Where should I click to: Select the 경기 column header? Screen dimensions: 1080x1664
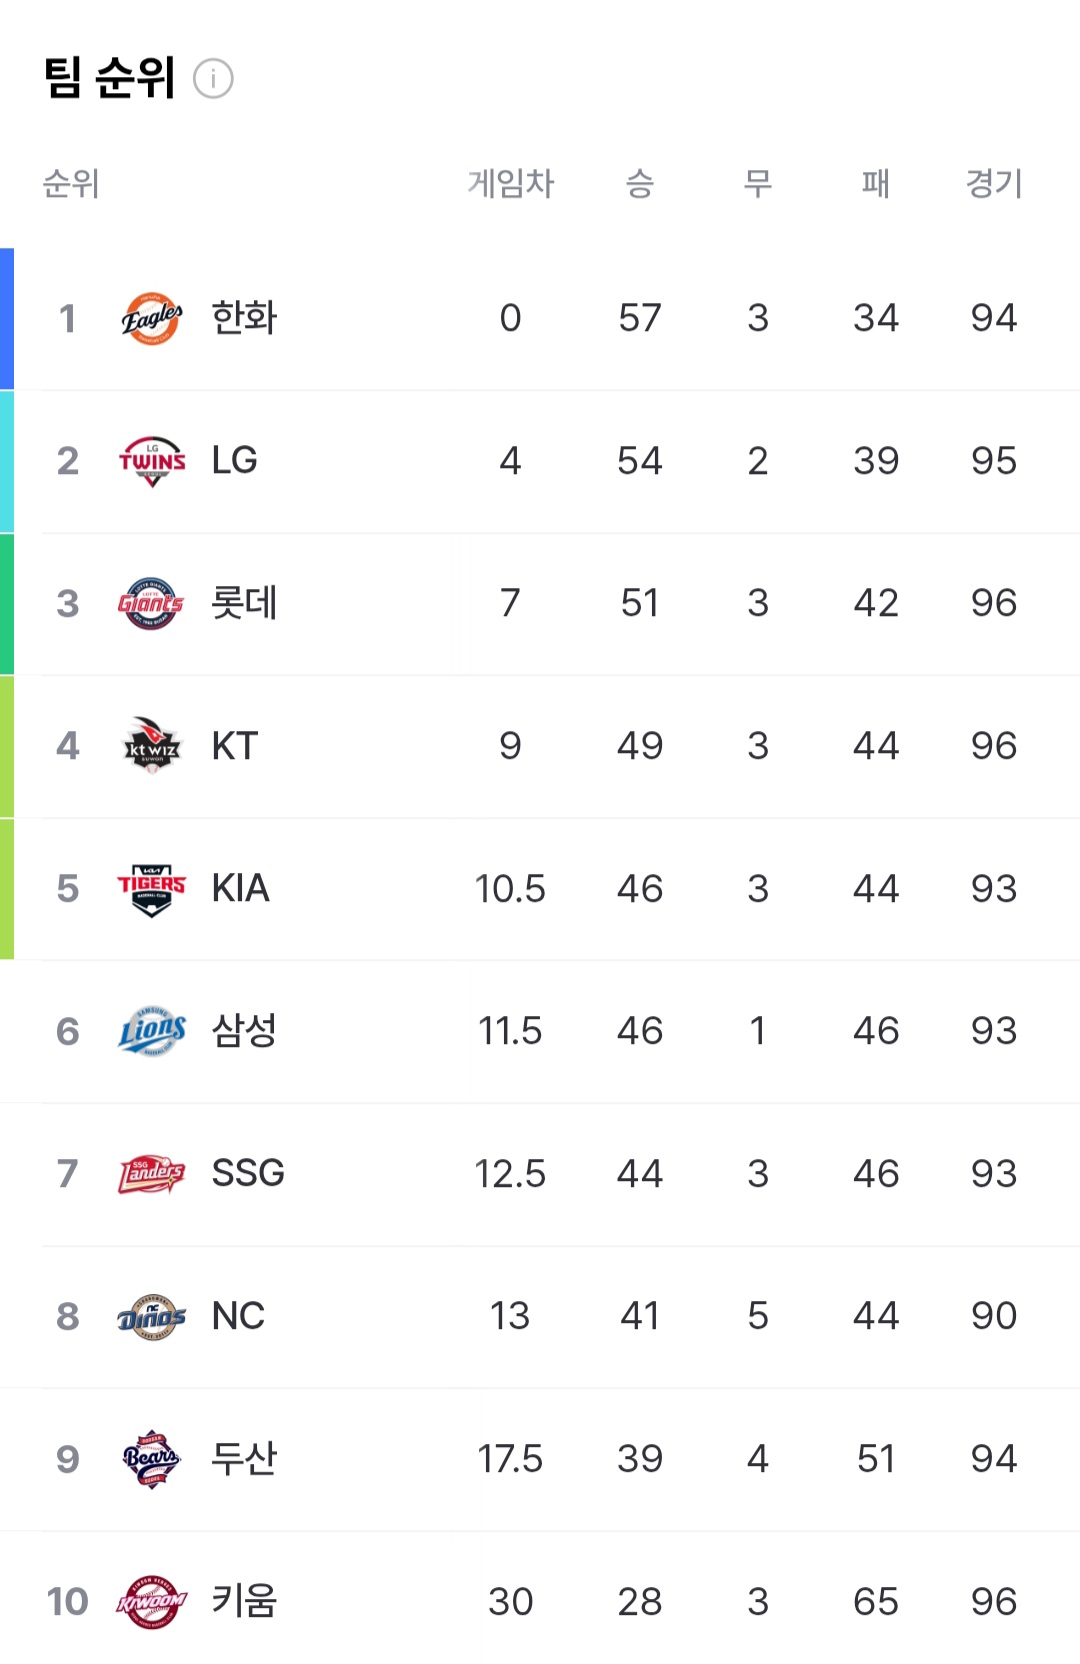994,183
